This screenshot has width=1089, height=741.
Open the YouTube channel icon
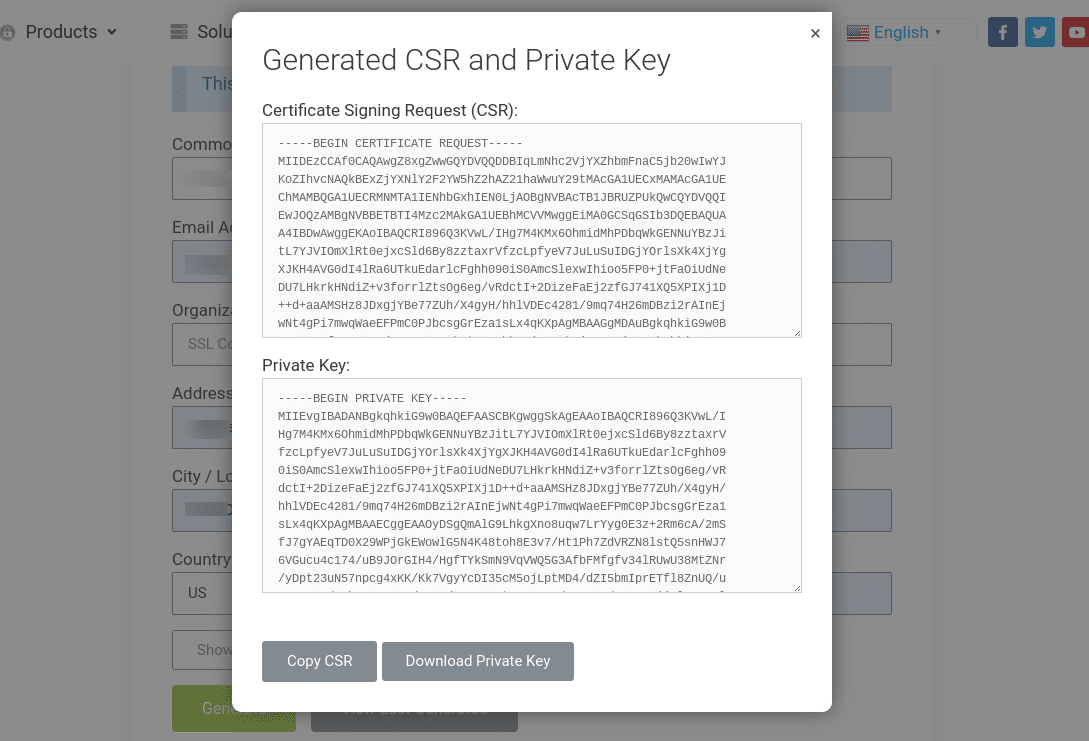coord(1077,31)
